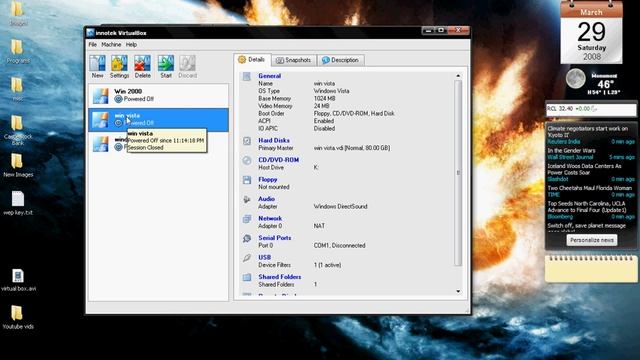Click the Audio speaker icon

(247, 200)
